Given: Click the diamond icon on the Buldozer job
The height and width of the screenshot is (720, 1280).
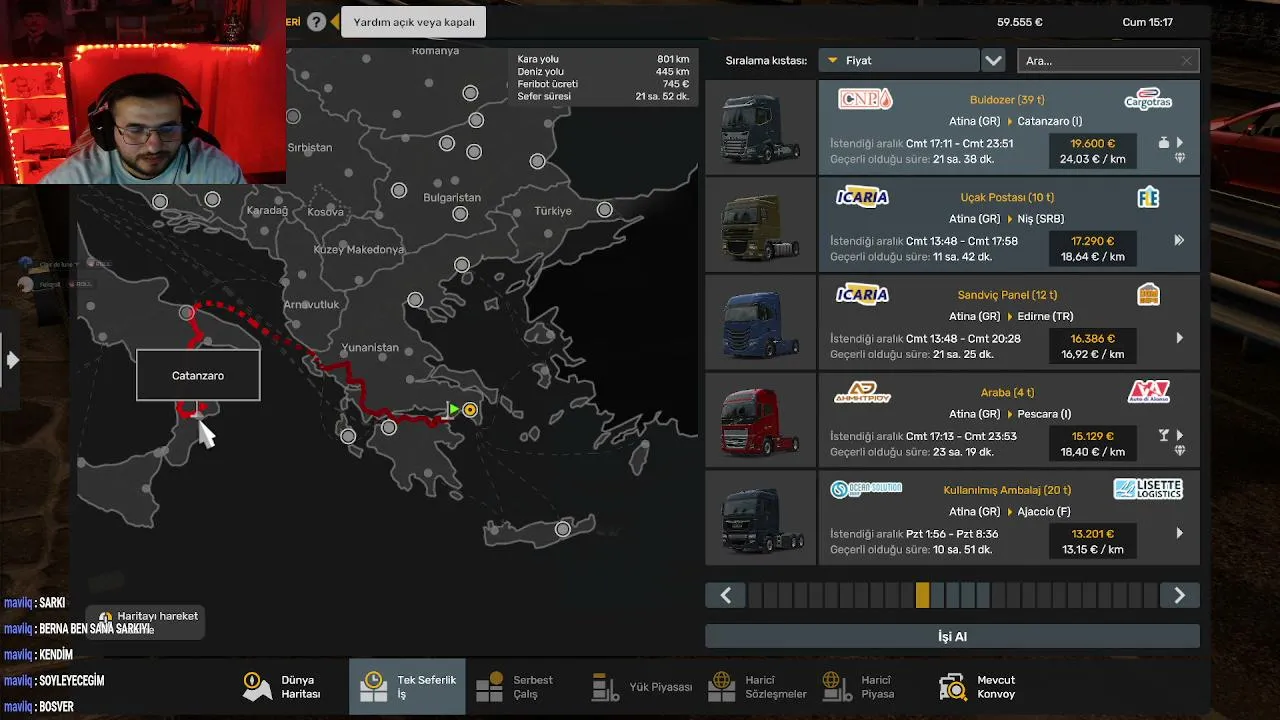Looking at the screenshot, I should pyautogui.click(x=1180, y=158).
